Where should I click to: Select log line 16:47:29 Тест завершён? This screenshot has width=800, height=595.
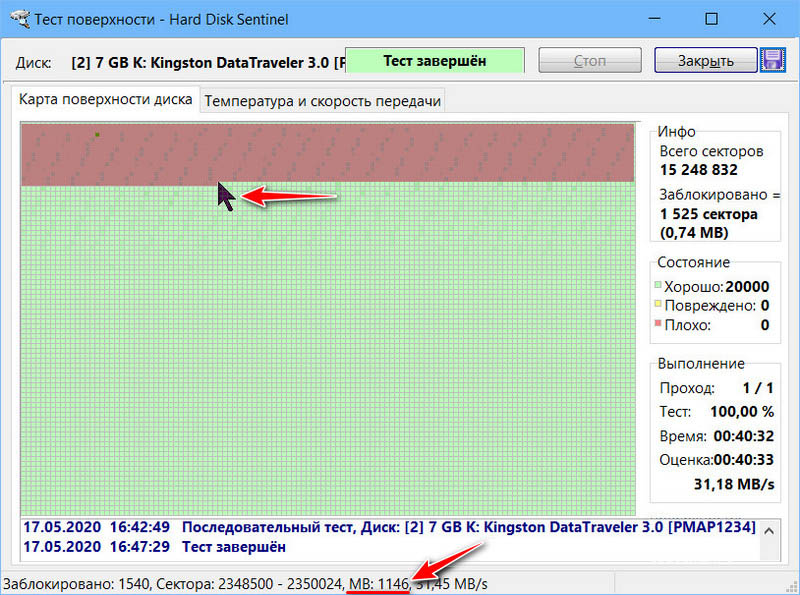point(154,547)
